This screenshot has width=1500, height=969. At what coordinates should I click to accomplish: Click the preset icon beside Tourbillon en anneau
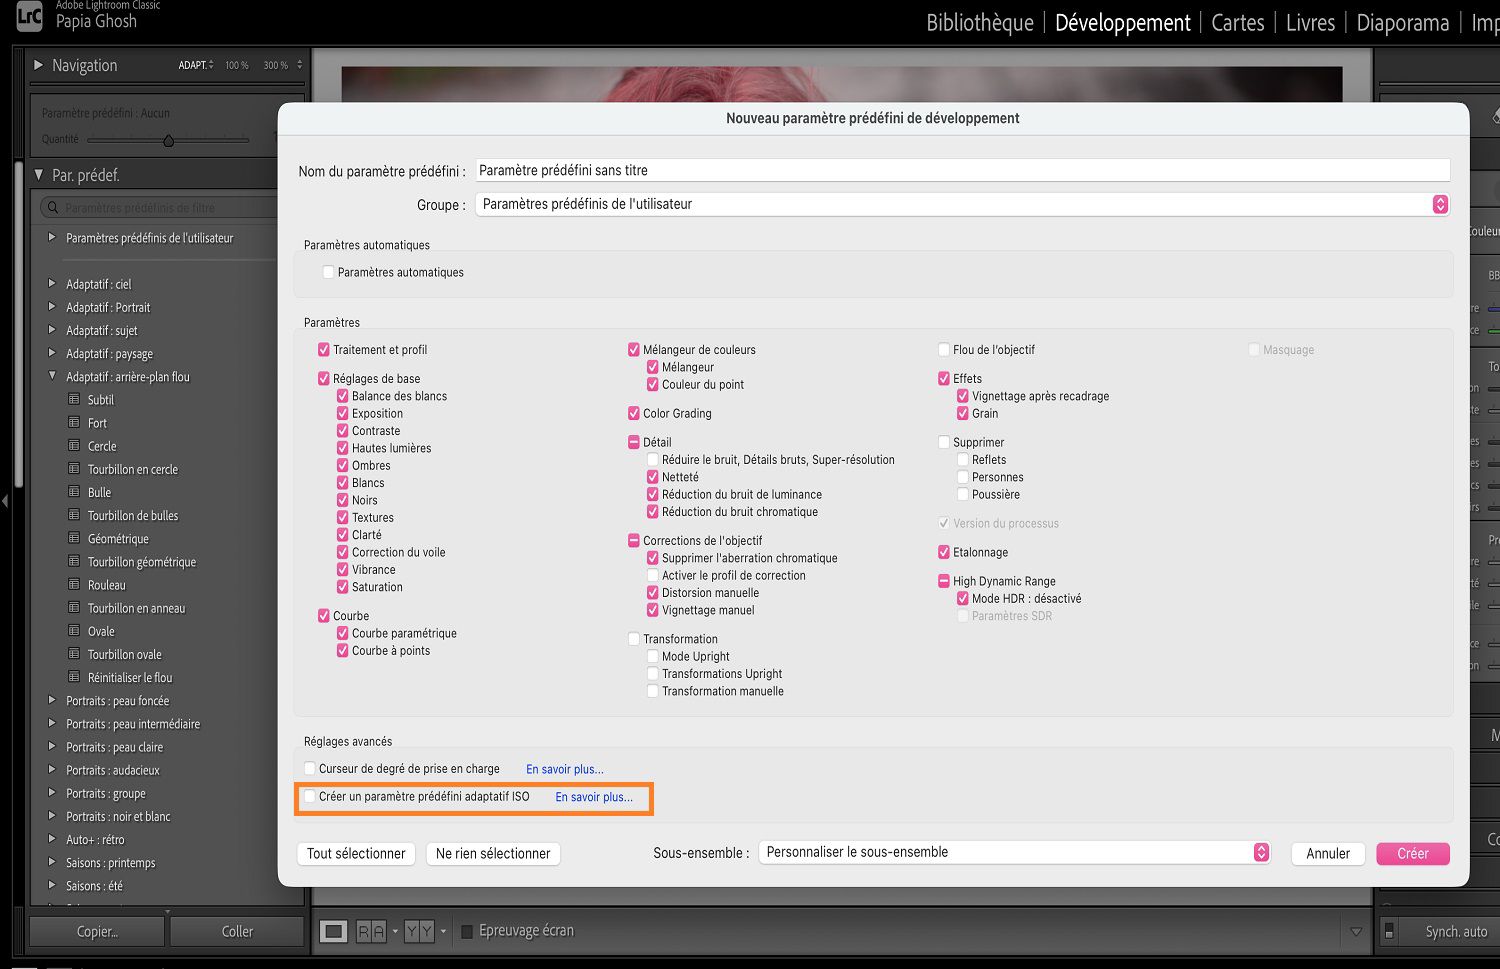click(x=74, y=607)
